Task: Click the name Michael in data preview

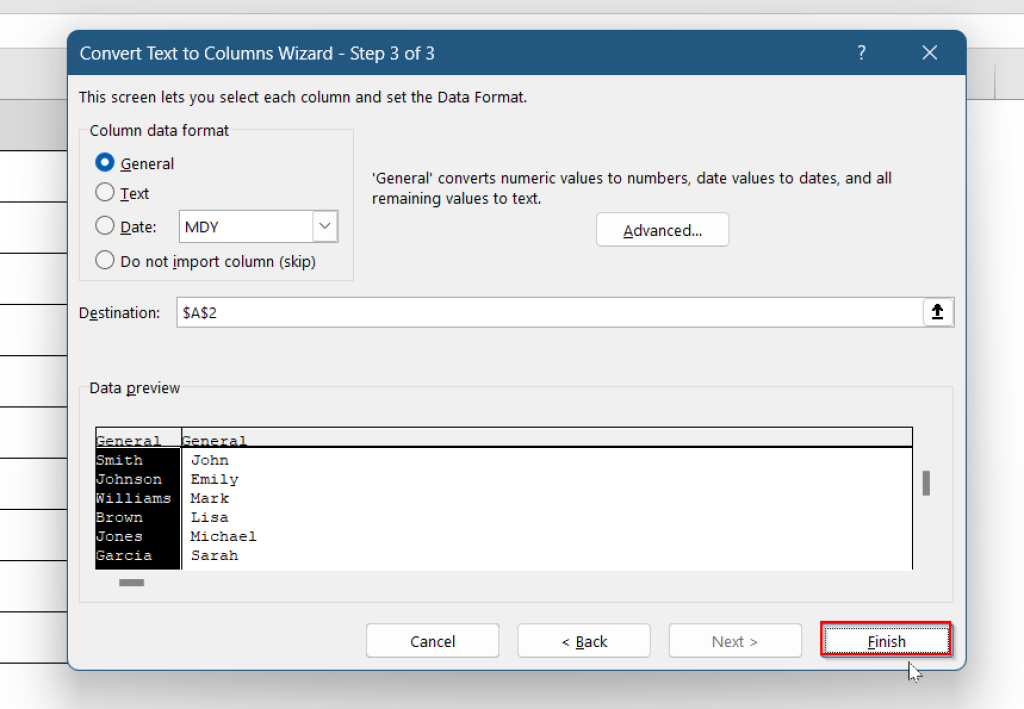Action: [x=223, y=536]
